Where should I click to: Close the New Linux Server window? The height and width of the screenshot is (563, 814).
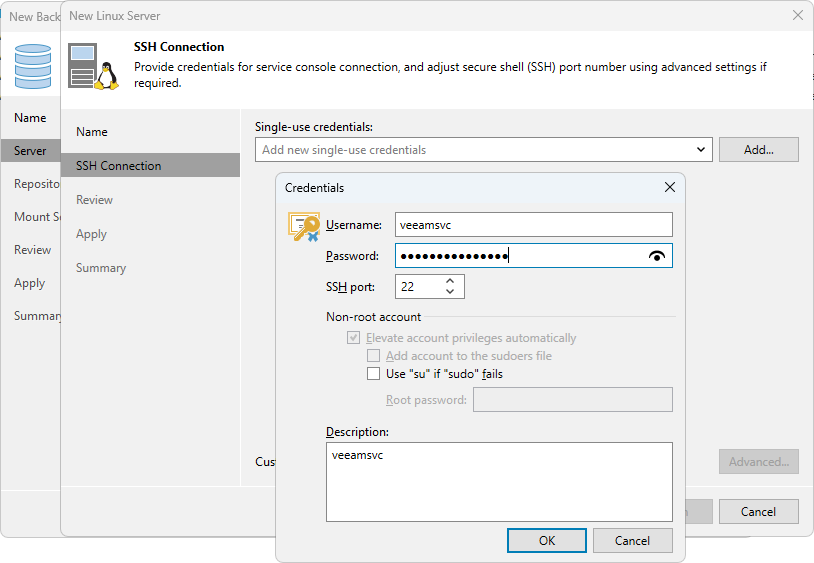[x=798, y=16]
